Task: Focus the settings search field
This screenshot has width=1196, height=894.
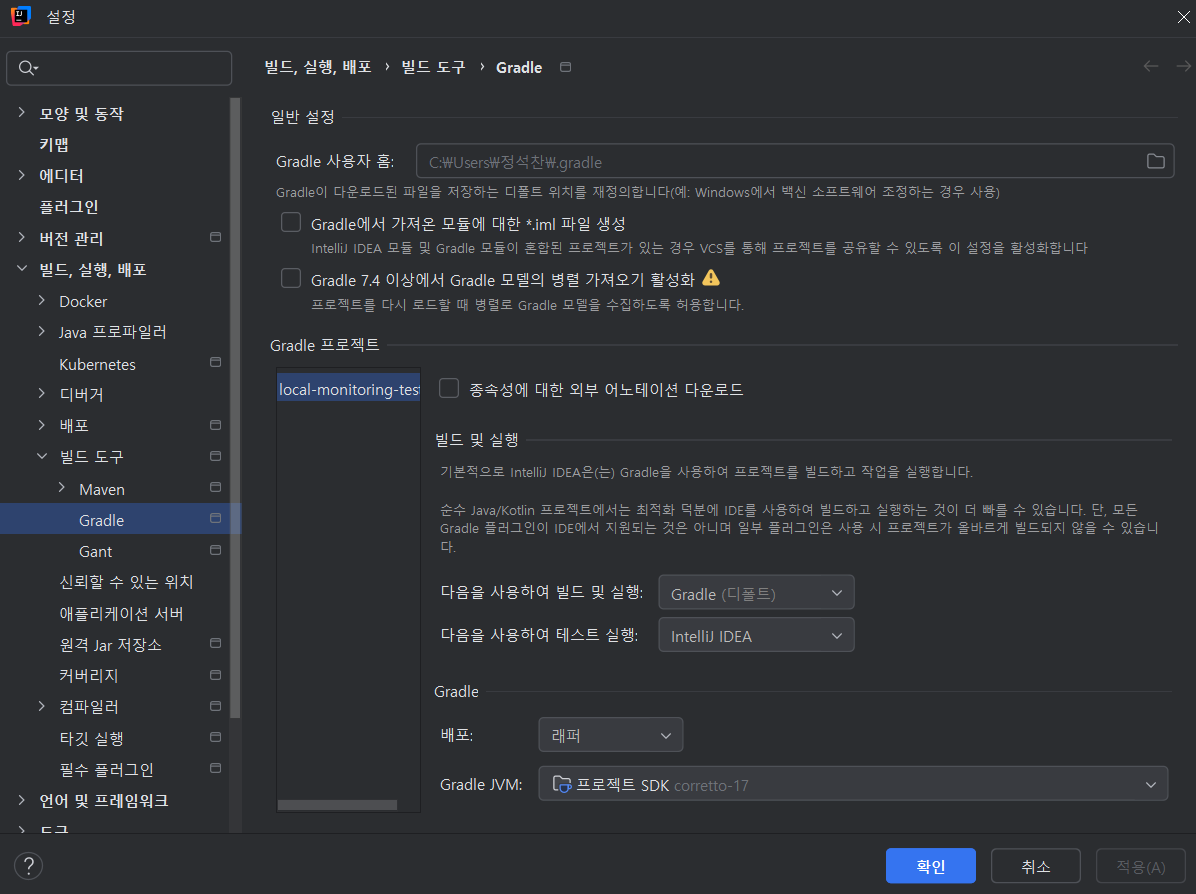Action: pyautogui.click(x=119, y=68)
